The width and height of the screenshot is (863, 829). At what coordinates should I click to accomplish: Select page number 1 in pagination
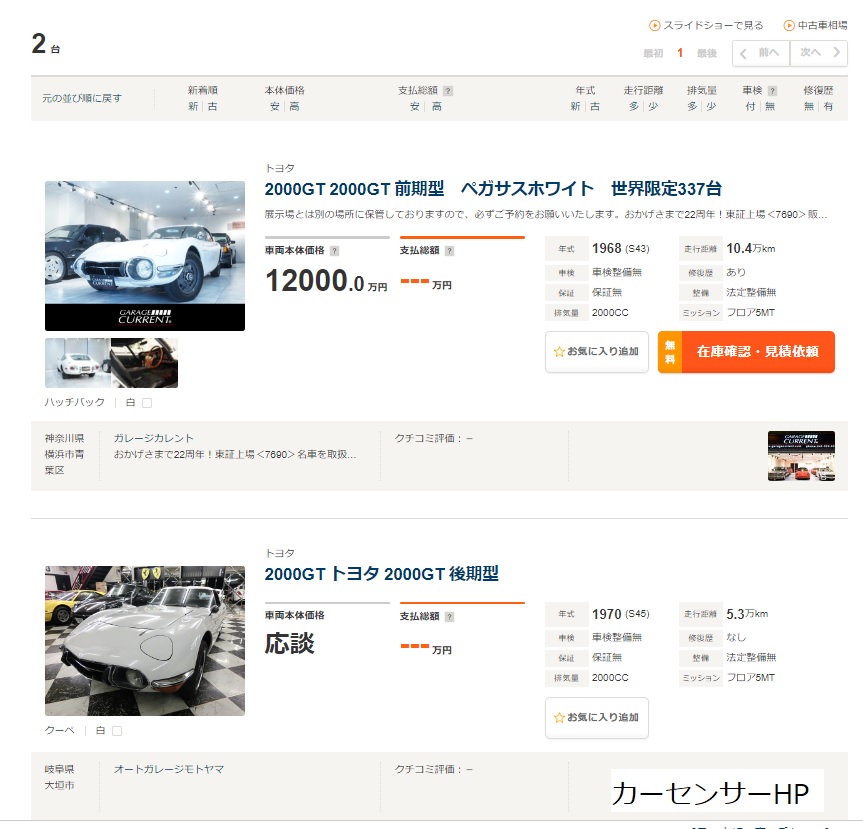[680, 53]
